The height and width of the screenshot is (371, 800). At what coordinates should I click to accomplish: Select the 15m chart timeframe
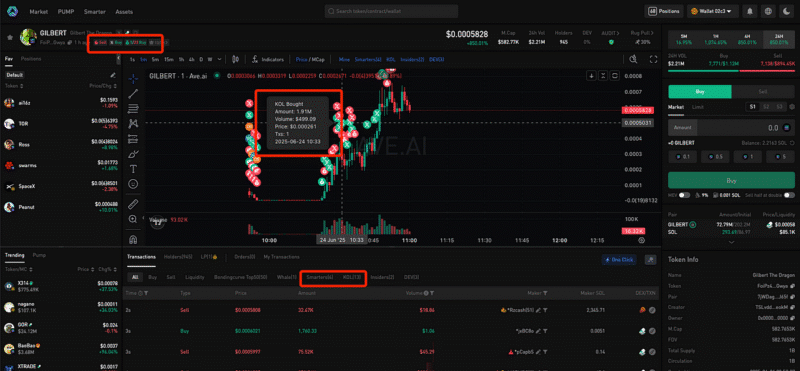168,60
